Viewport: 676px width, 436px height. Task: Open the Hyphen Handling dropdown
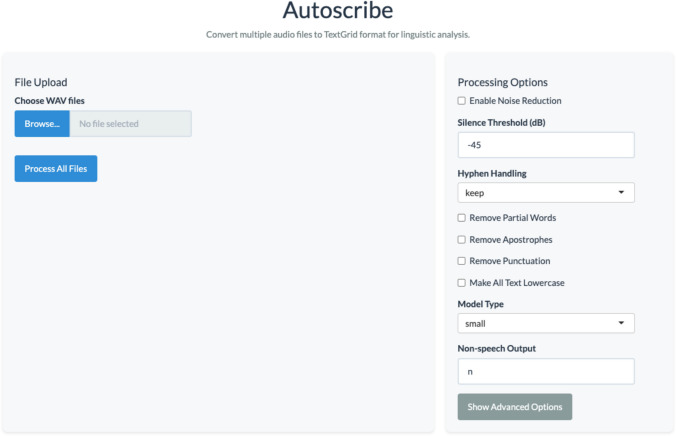pyautogui.click(x=546, y=193)
